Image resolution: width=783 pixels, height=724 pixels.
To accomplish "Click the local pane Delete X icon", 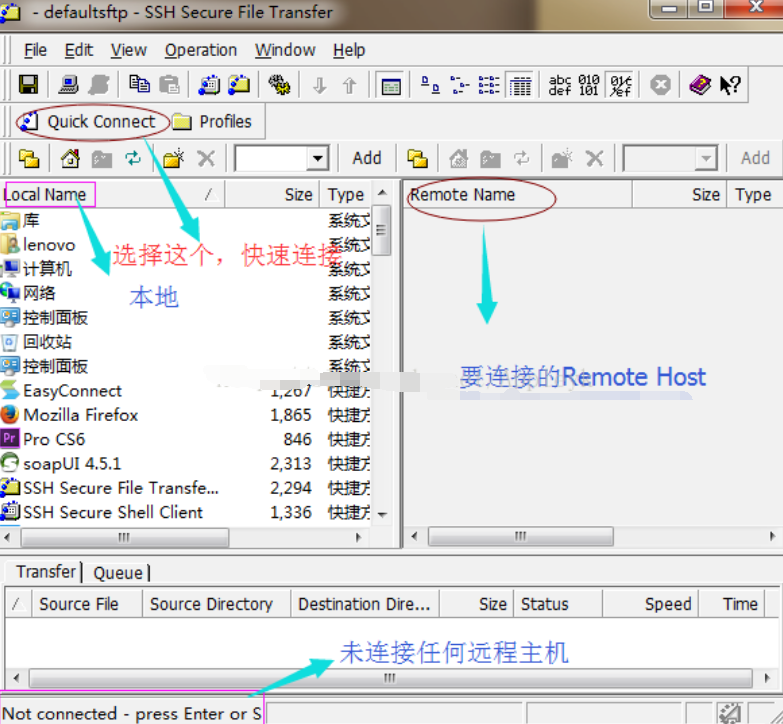I will click(x=206, y=159).
